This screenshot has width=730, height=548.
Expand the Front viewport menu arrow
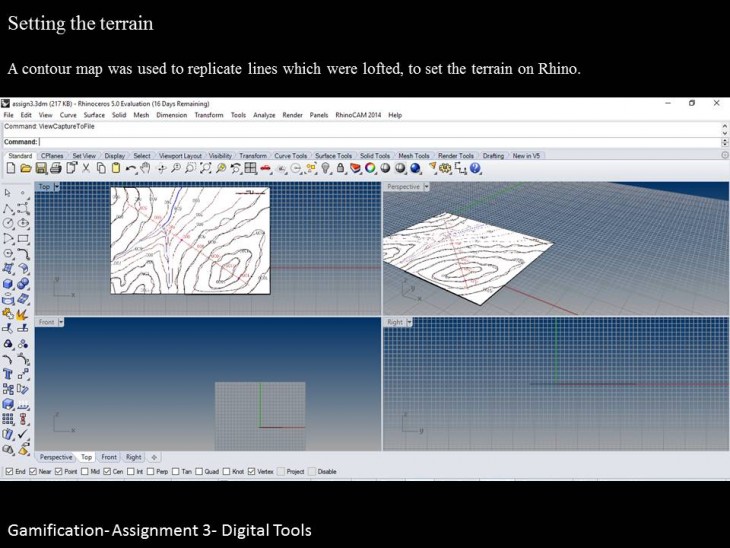click(61, 322)
